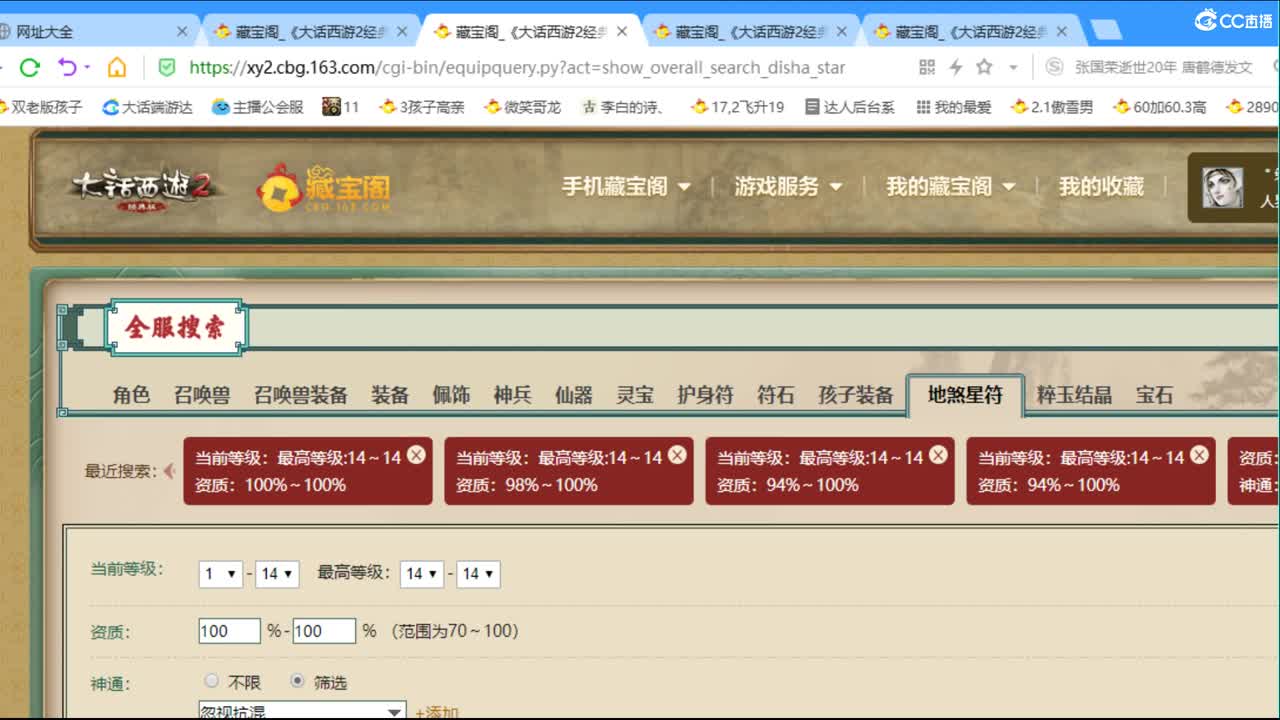
Task: Go to the browser home page icon
Action: 117,68
